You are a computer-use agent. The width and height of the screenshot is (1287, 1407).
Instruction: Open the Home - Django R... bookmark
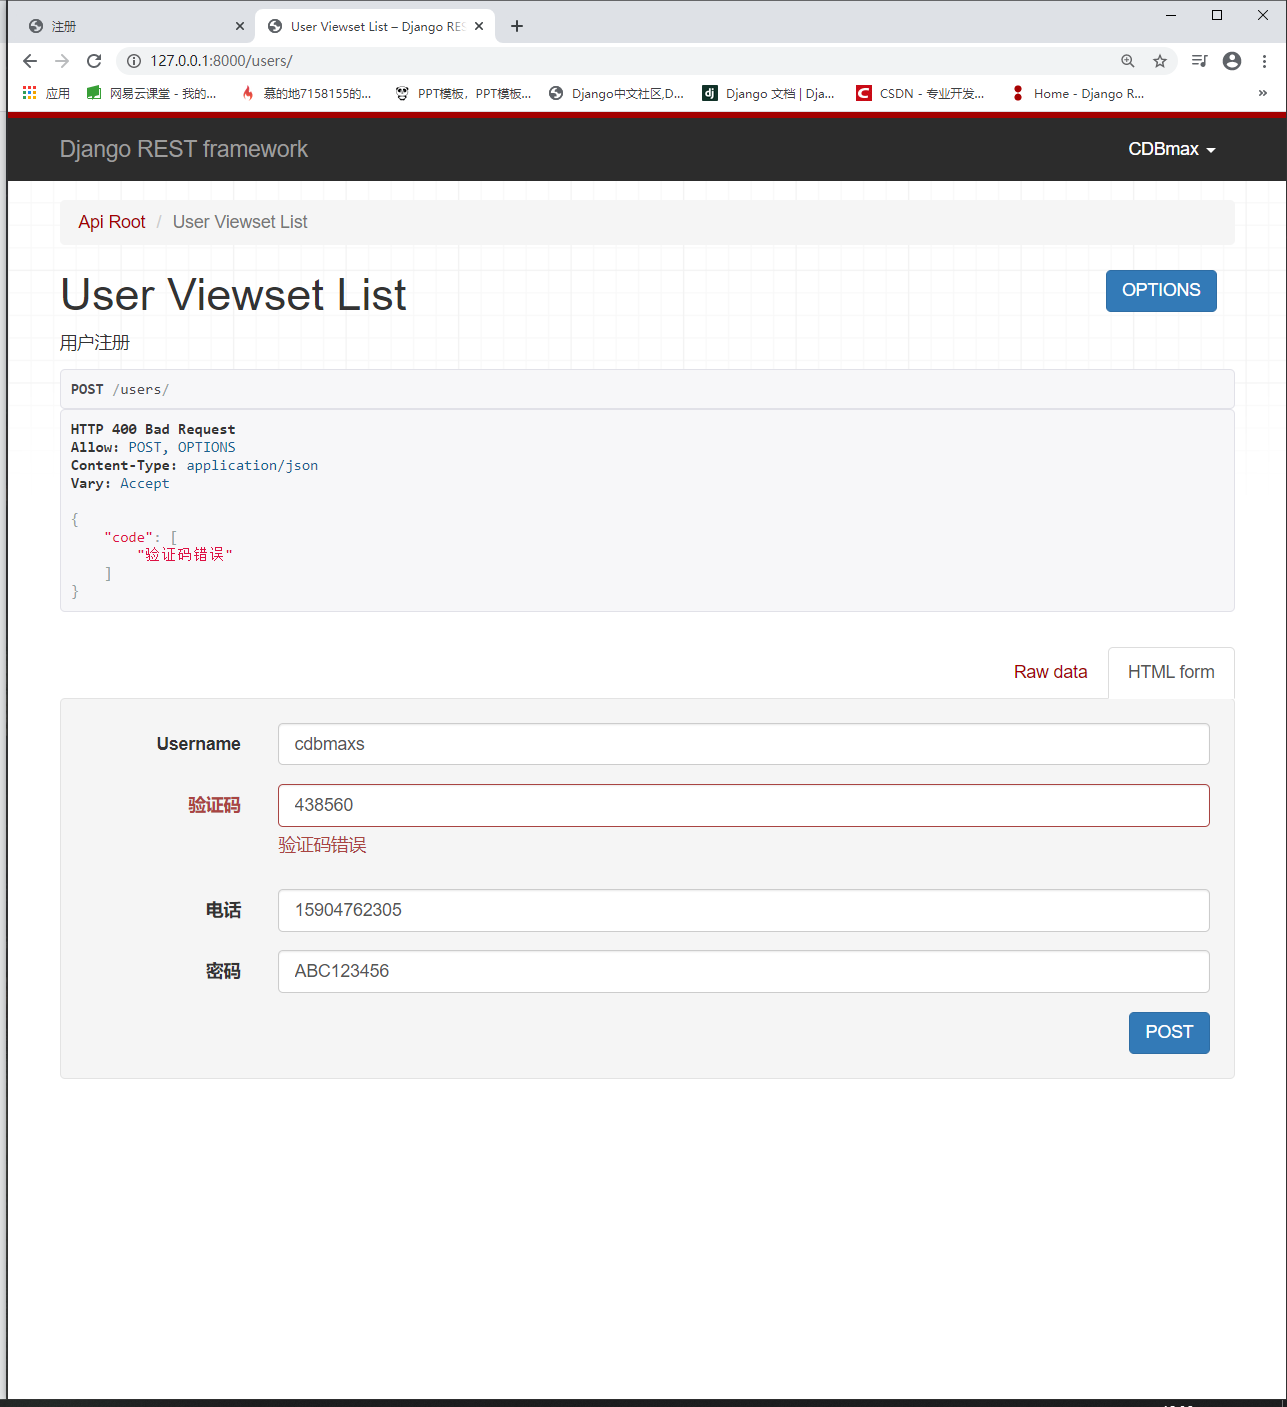point(1078,93)
